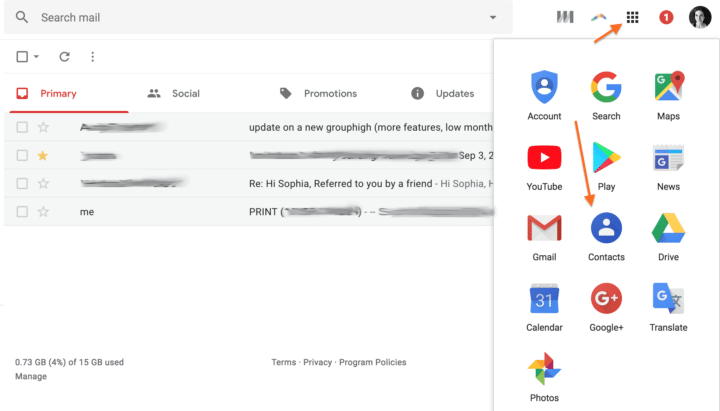Screen dimensions: 720x411
Task: Select checkbox for the email from me
Action: 22,212
